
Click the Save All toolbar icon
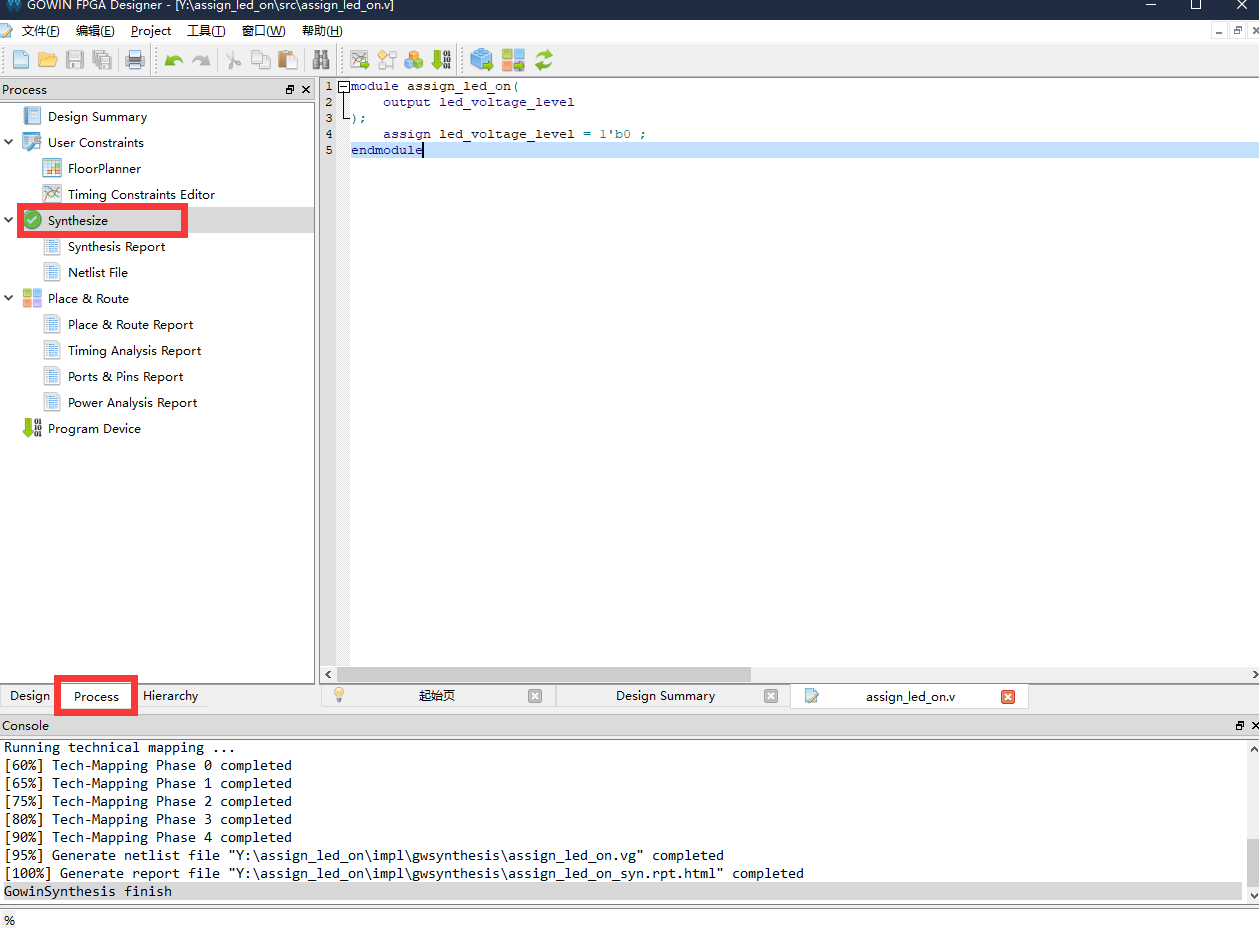102,60
